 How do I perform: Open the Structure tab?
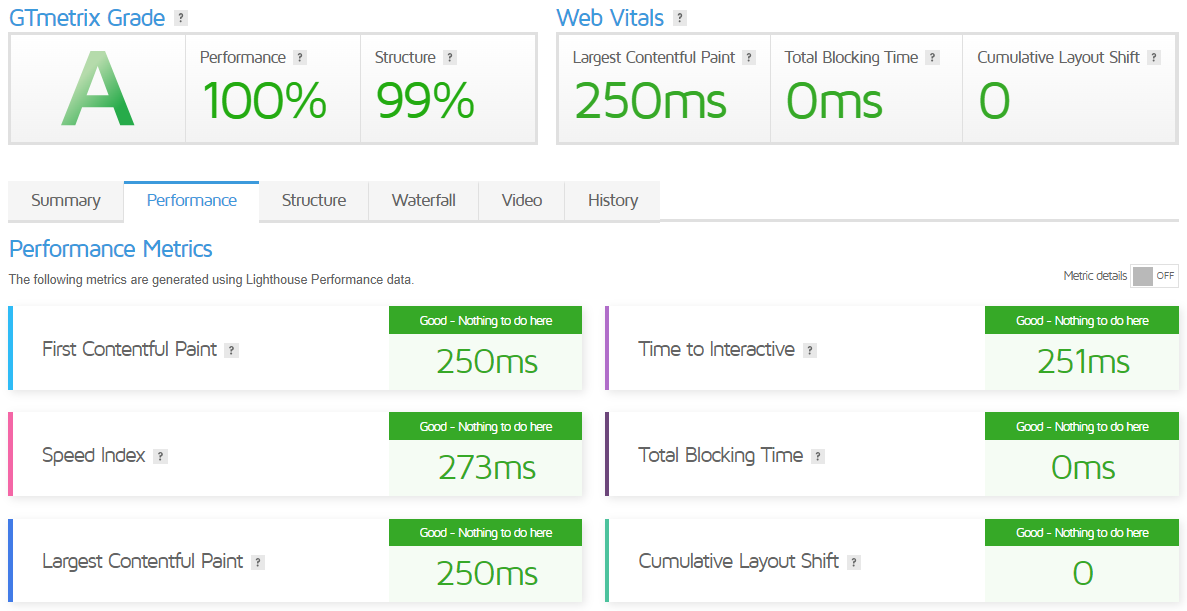pyautogui.click(x=313, y=201)
